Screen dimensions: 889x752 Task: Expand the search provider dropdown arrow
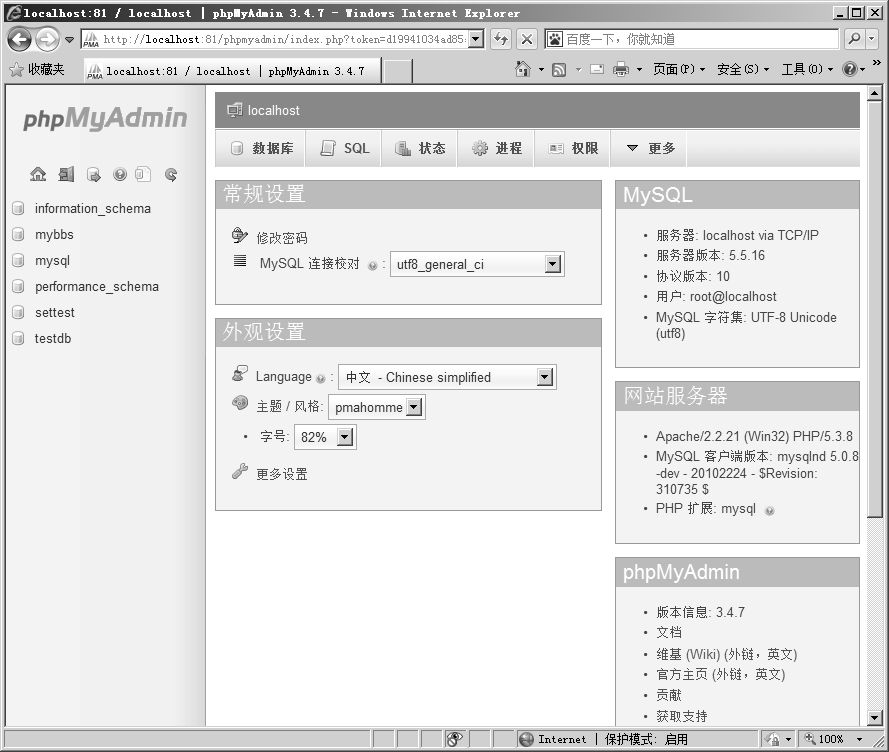pyautogui.click(x=871, y=39)
